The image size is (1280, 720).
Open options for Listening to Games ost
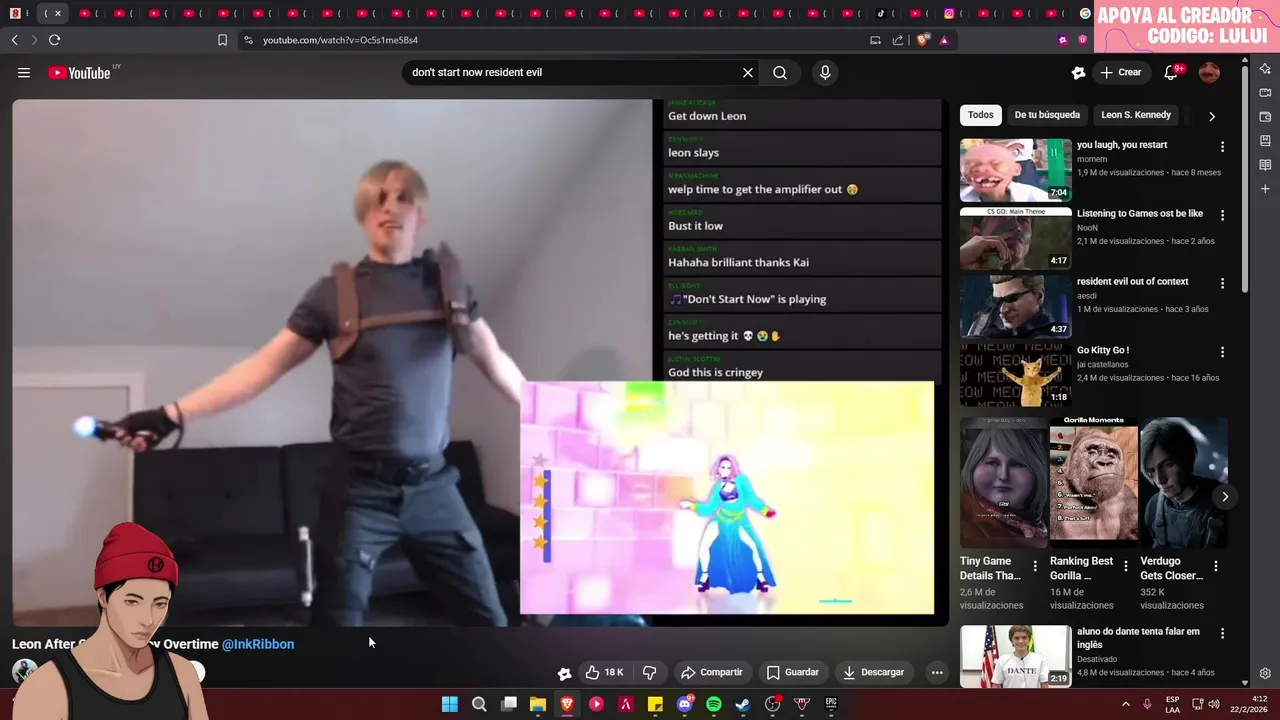coord(1222,215)
